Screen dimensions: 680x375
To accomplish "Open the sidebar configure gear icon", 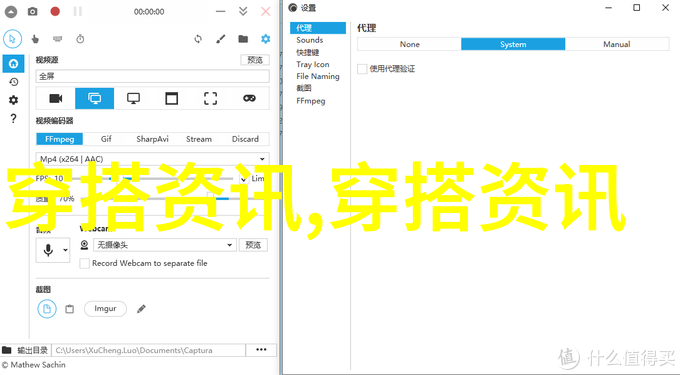I will [13, 100].
